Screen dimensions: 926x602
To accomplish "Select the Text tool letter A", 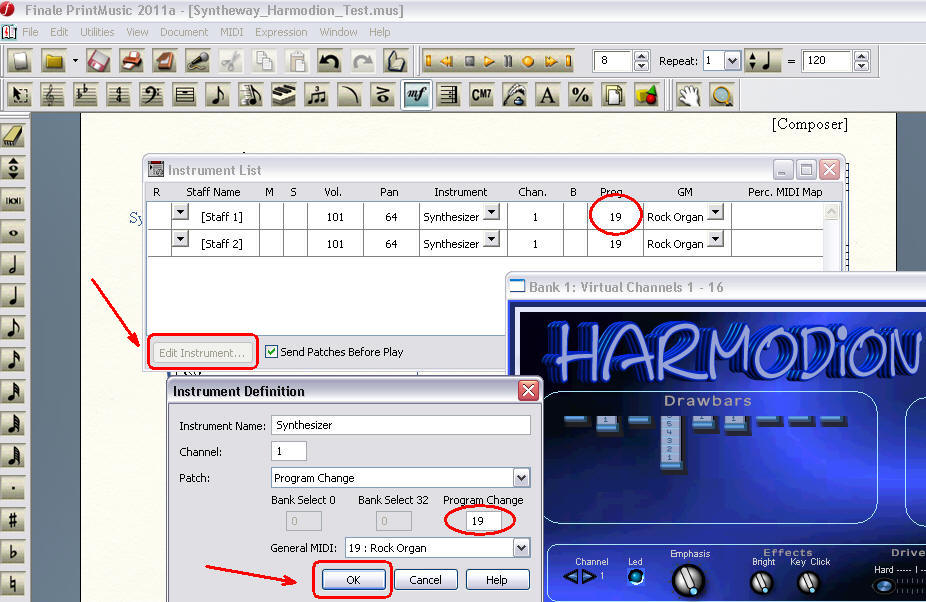I will (x=548, y=95).
